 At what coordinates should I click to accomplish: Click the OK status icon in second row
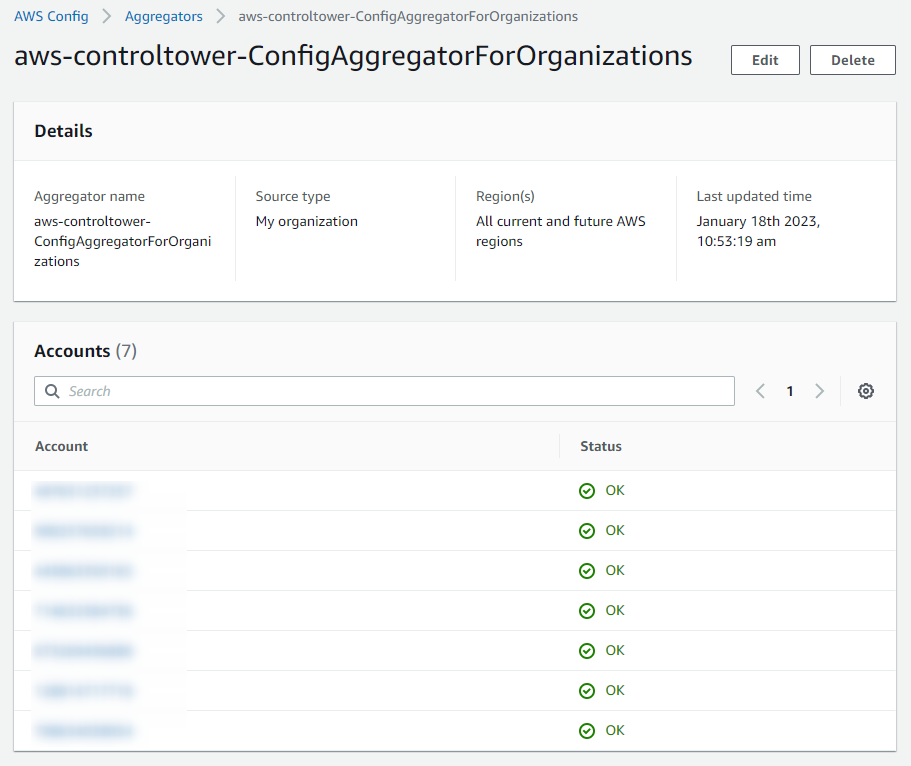(x=587, y=531)
